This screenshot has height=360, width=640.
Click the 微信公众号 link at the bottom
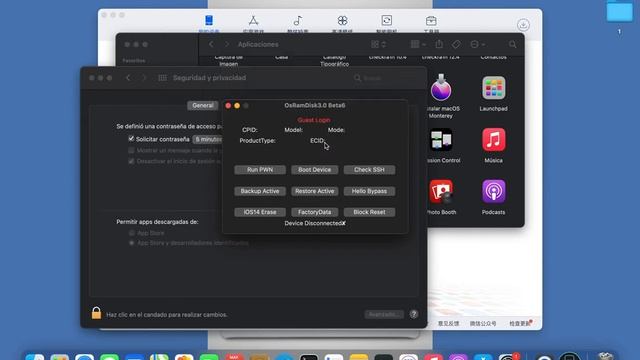483,323
